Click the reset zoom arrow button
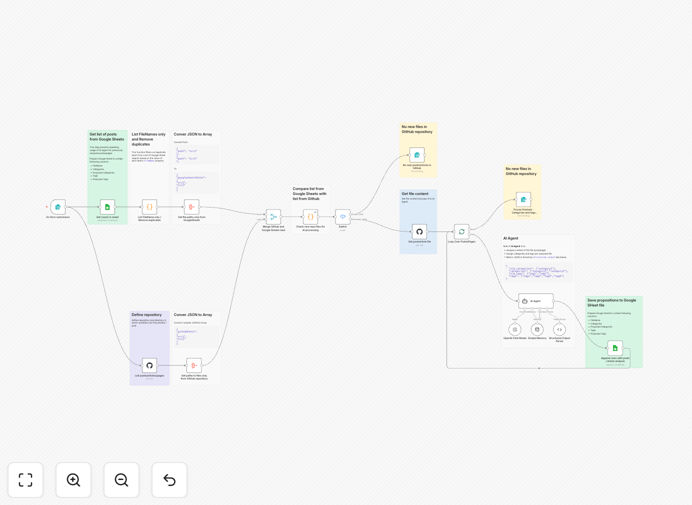Viewport: 692px width, 505px height. click(169, 480)
